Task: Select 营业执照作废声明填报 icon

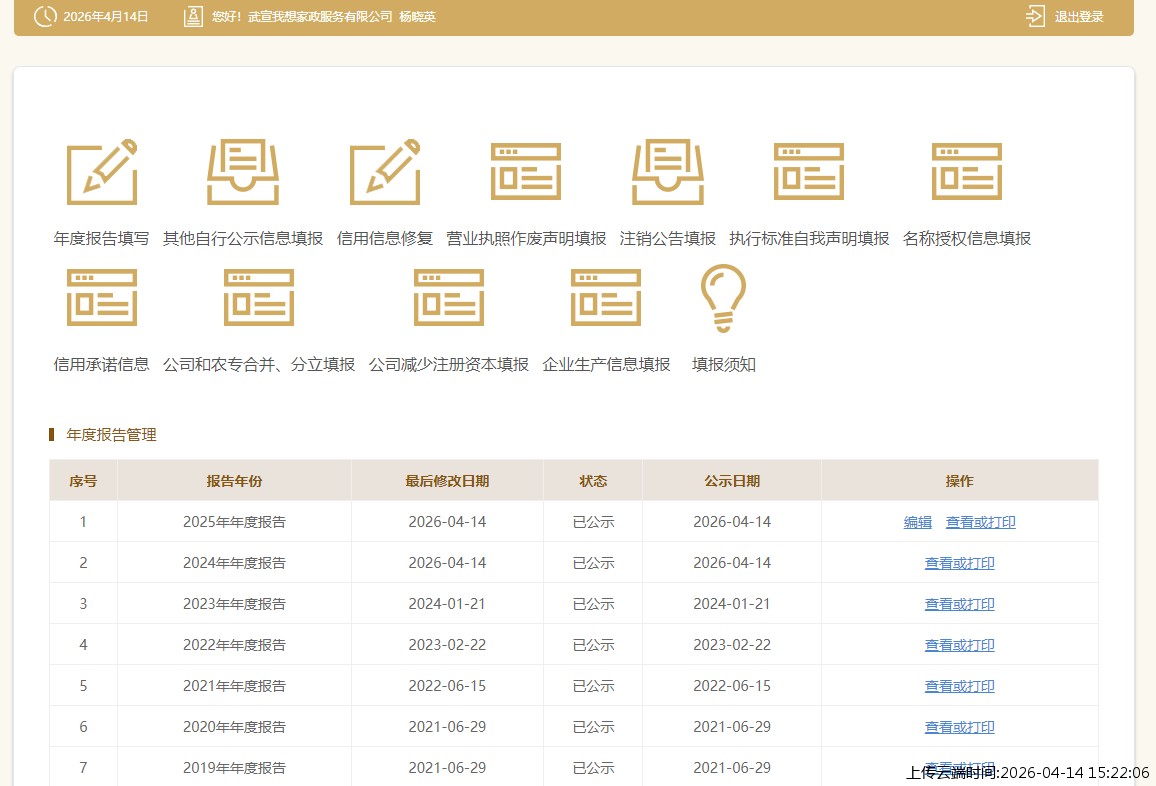Action: (526, 173)
